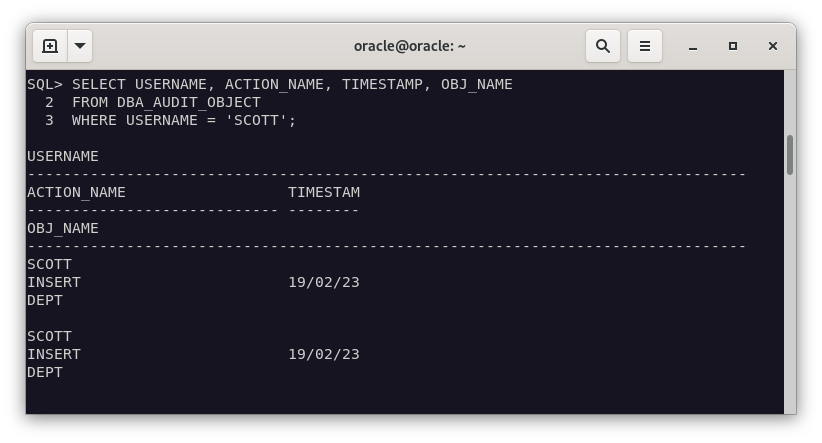Viewport: 822px width, 443px height.
Task: Click the SELECT USERNAME query line
Action: click(x=292, y=84)
